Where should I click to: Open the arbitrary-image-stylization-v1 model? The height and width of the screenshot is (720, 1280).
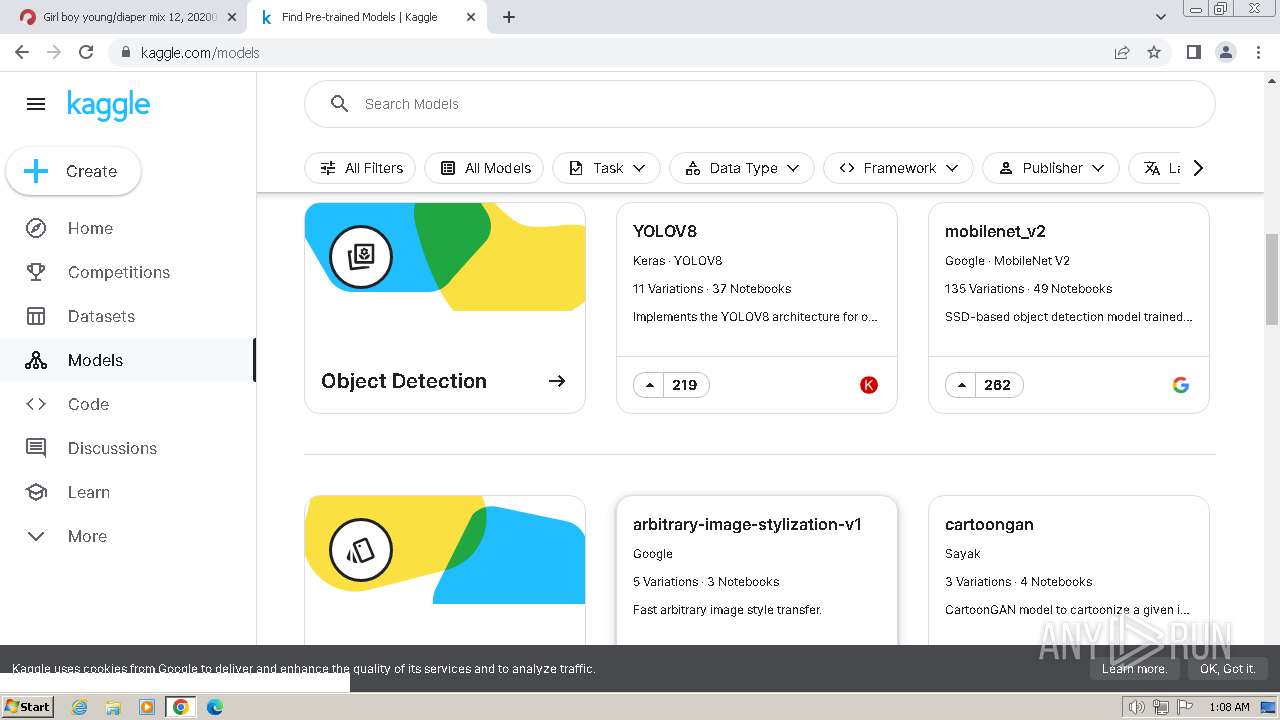(x=757, y=570)
